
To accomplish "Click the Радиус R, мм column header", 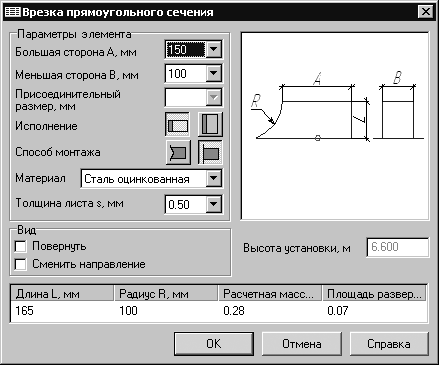I will click(x=166, y=294).
